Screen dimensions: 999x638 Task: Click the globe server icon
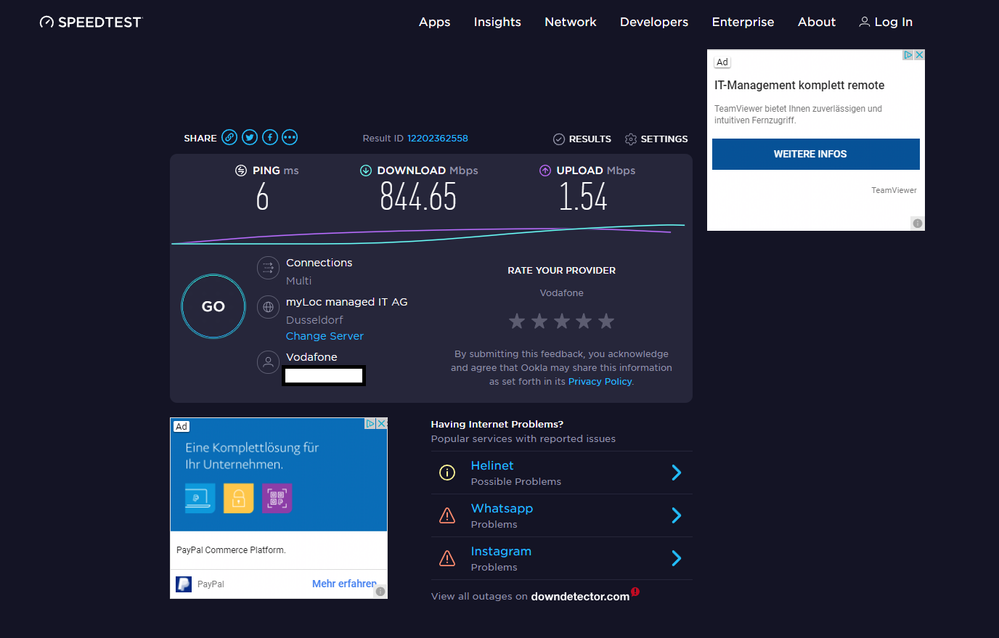(268, 307)
